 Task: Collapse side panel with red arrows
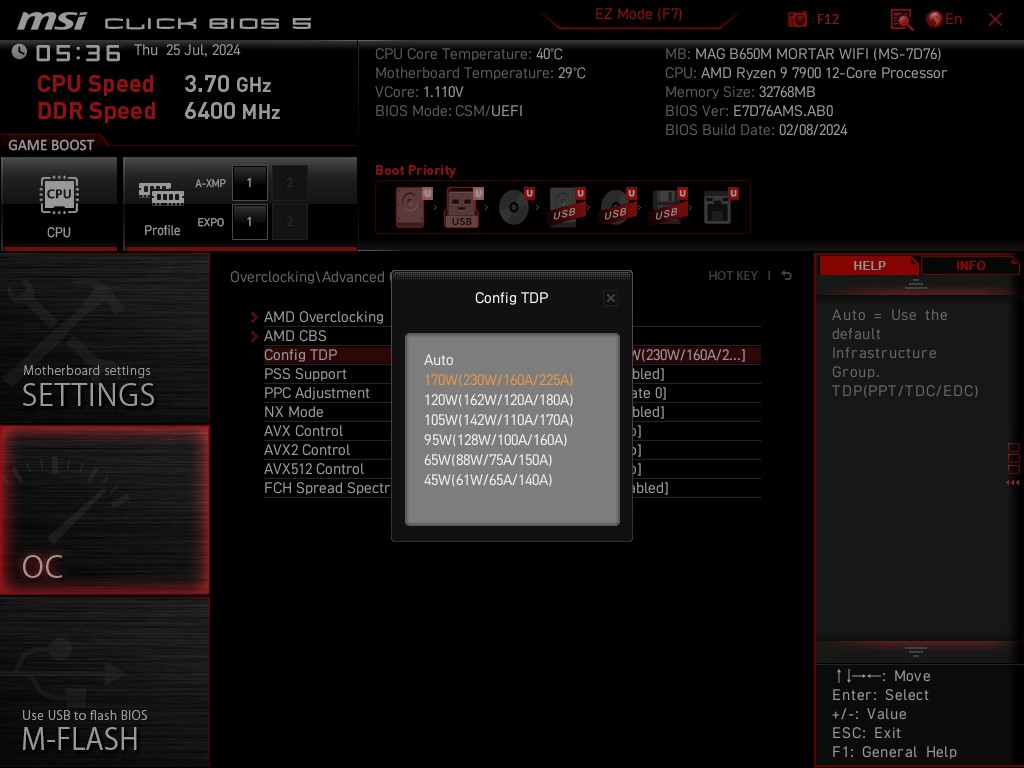pos(1013,483)
